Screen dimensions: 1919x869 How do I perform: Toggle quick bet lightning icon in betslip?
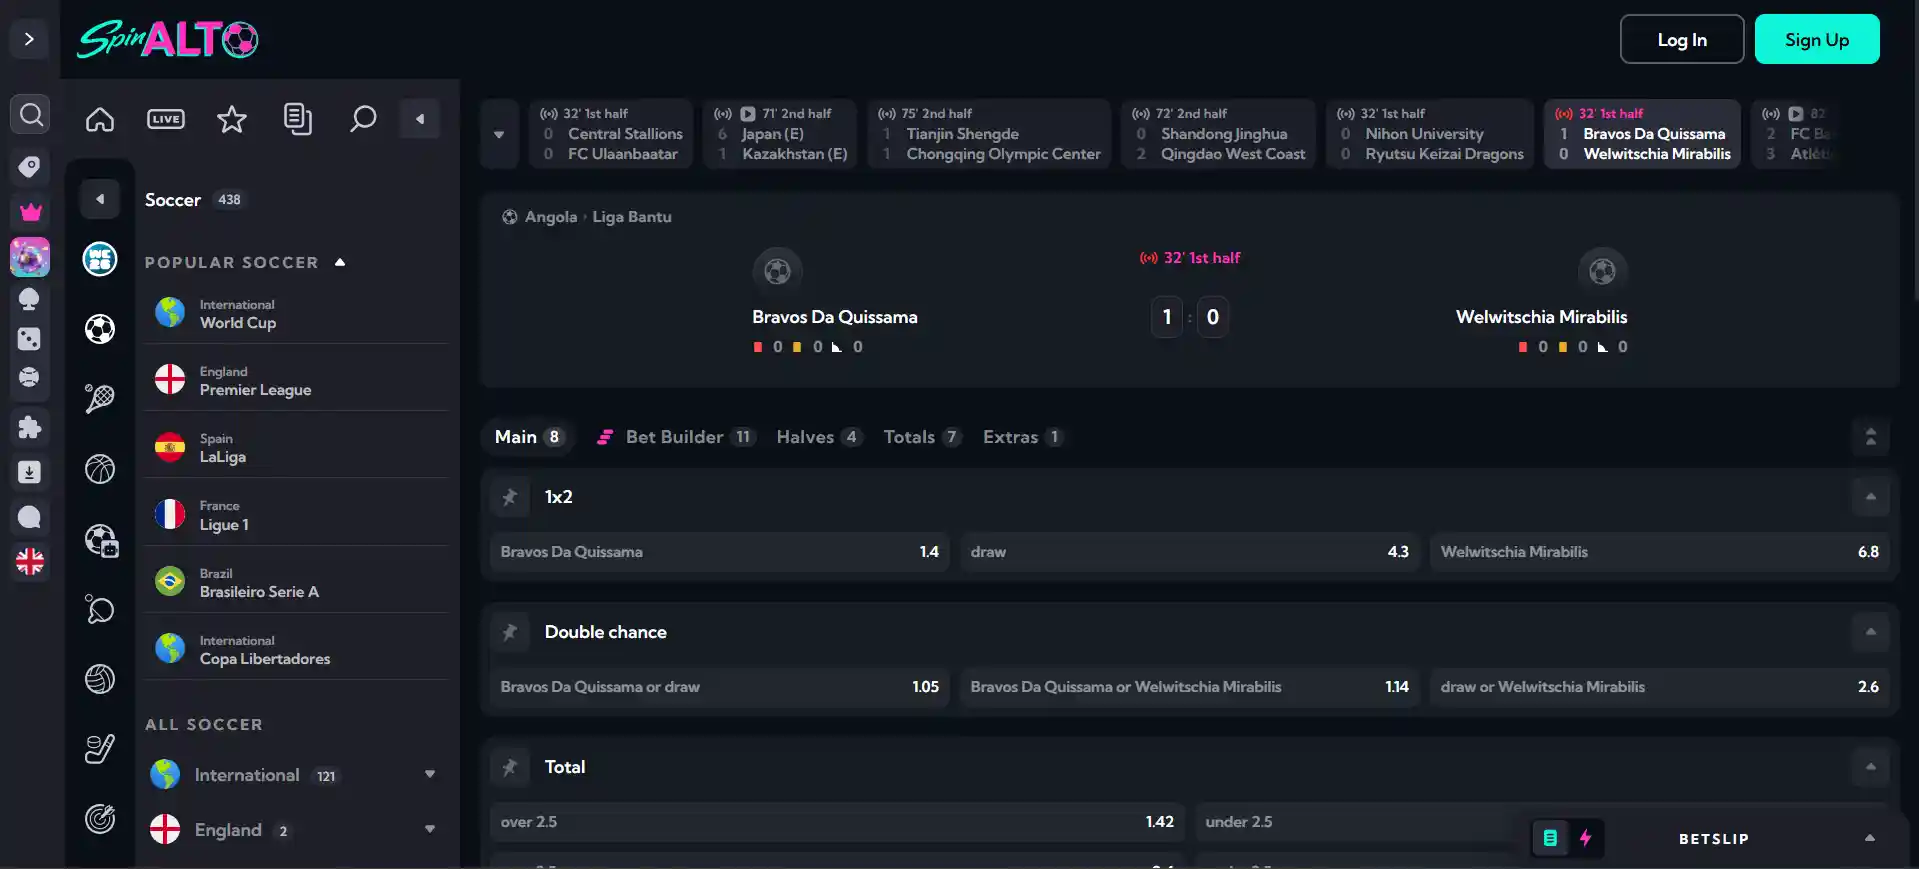click(x=1586, y=838)
